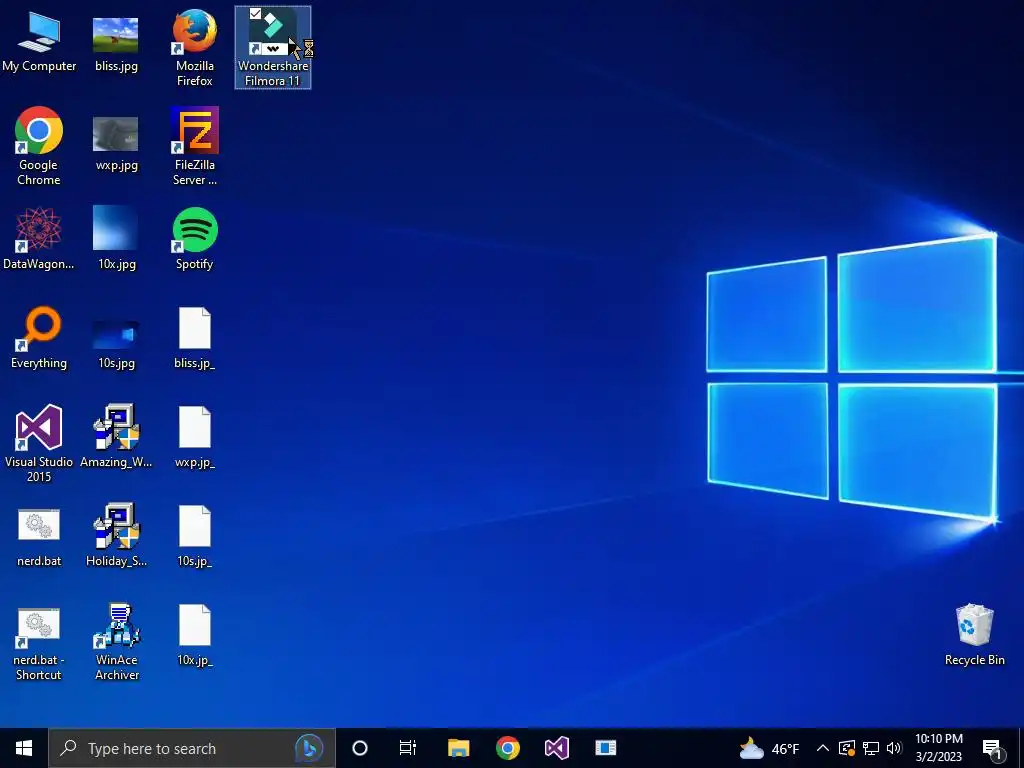This screenshot has width=1024, height=768.
Task: Expand the hidden system tray icons
Action: click(823, 748)
